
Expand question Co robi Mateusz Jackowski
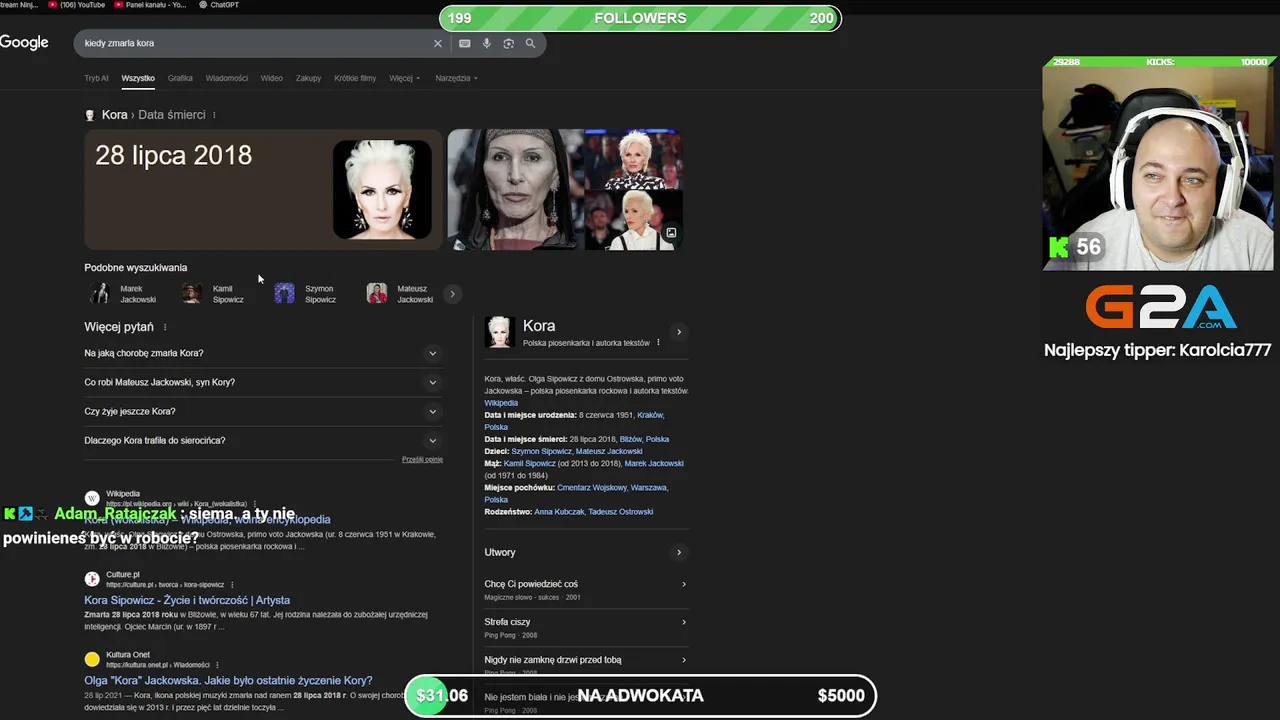pyautogui.click(x=263, y=382)
